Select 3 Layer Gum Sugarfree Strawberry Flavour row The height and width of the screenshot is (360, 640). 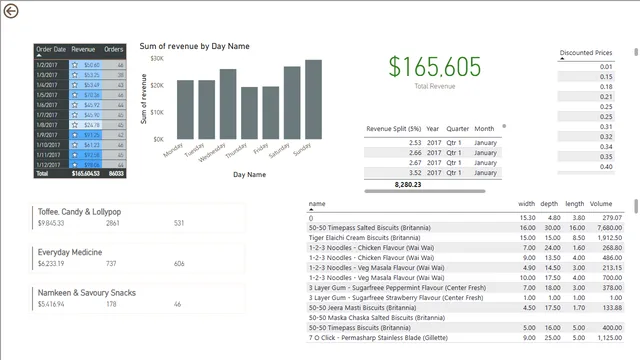click(x=465, y=298)
